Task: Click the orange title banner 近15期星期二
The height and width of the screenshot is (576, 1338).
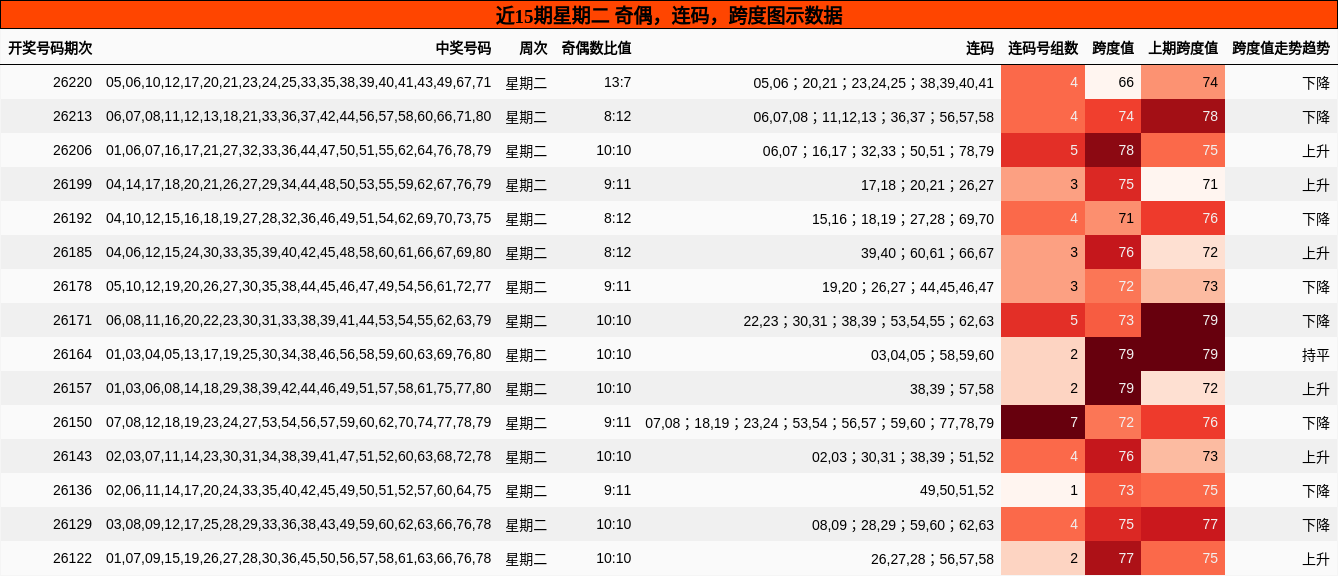Action: pos(669,15)
